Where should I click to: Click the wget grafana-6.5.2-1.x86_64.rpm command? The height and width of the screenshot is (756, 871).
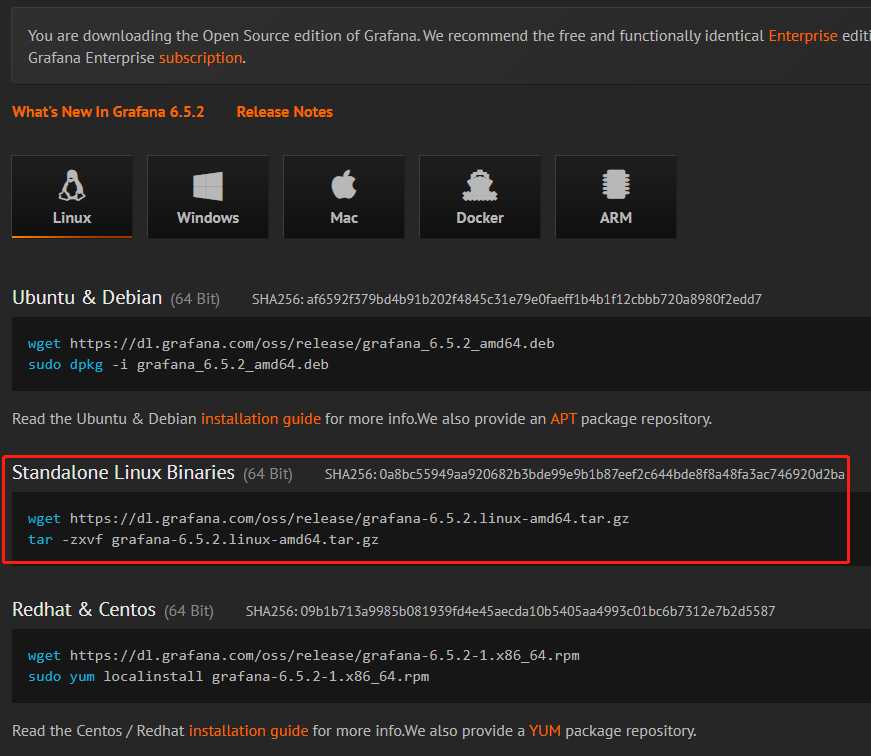point(304,656)
